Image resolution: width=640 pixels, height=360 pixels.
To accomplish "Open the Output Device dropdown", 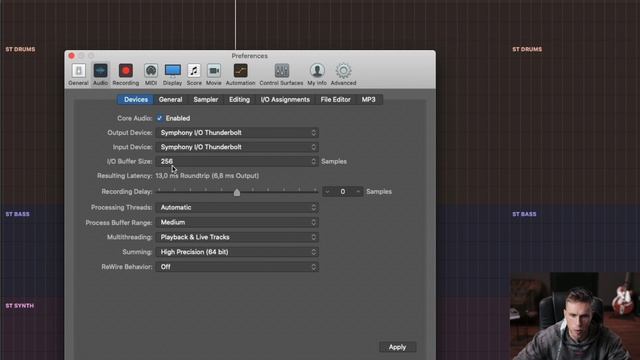I will click(x=237, y=133).
